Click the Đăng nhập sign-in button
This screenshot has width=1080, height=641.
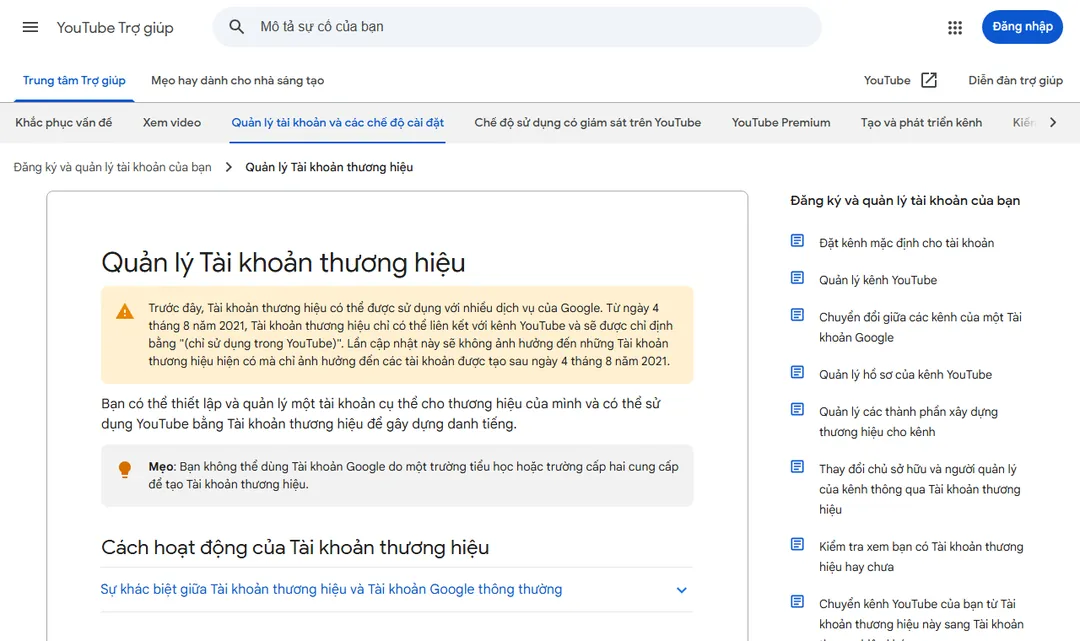click(1022, 27)
